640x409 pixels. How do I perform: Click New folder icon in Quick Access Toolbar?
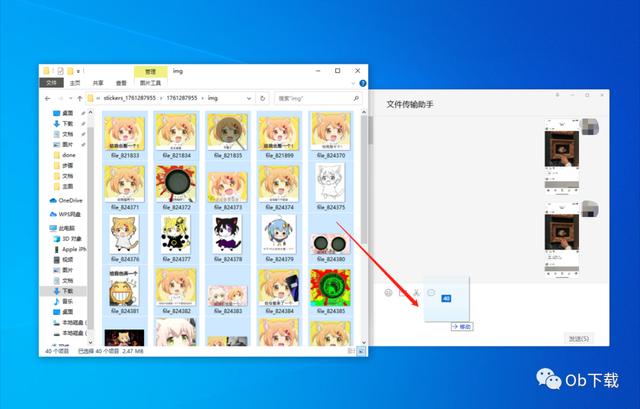(70, 71)
